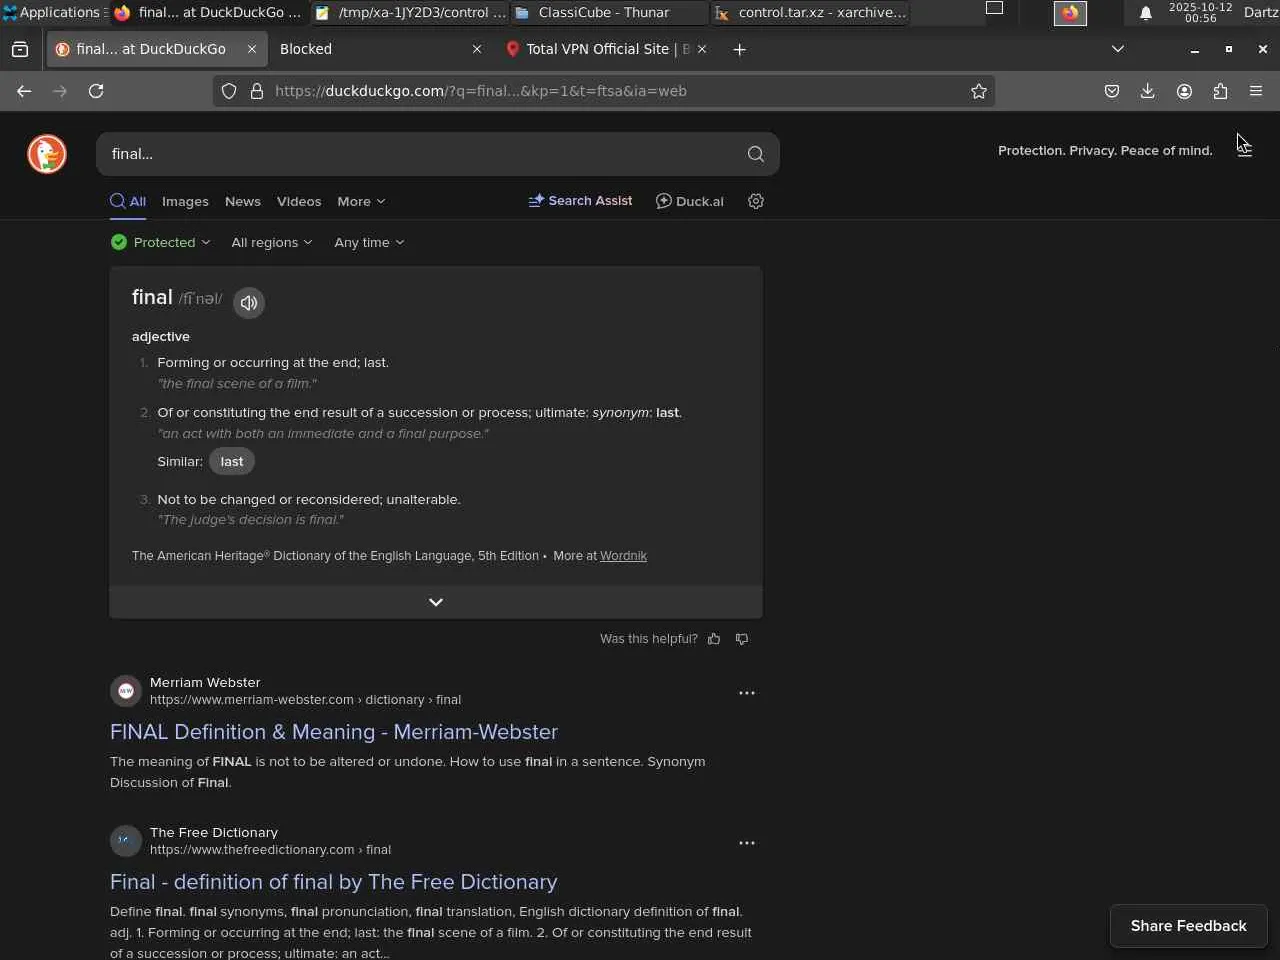Open the Merriam Webster result options menu
The image size is (1280, 960).
pos(747,692)
